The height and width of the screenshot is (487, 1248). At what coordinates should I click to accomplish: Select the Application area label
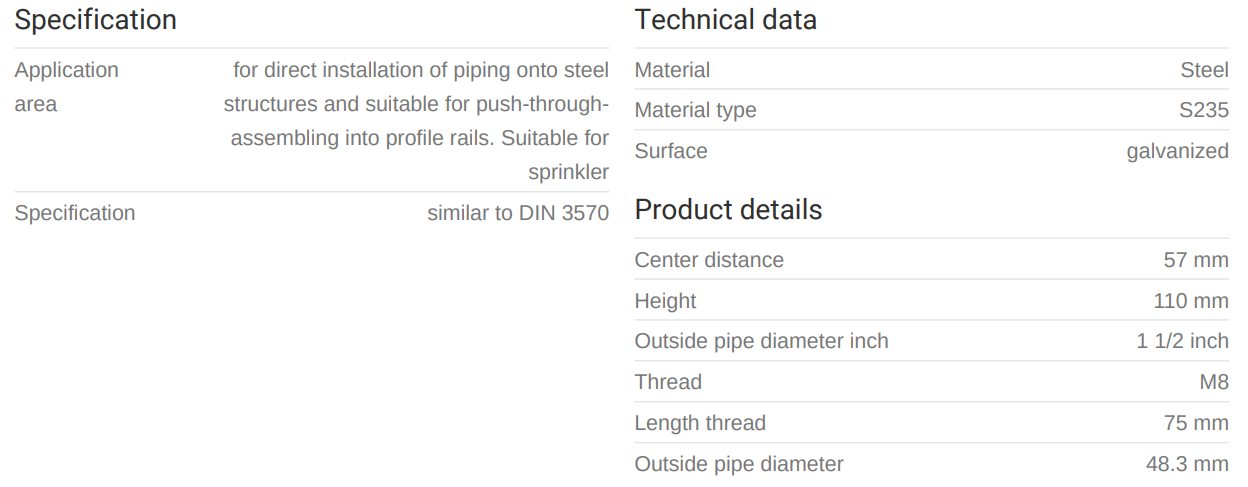coord(66,87)
